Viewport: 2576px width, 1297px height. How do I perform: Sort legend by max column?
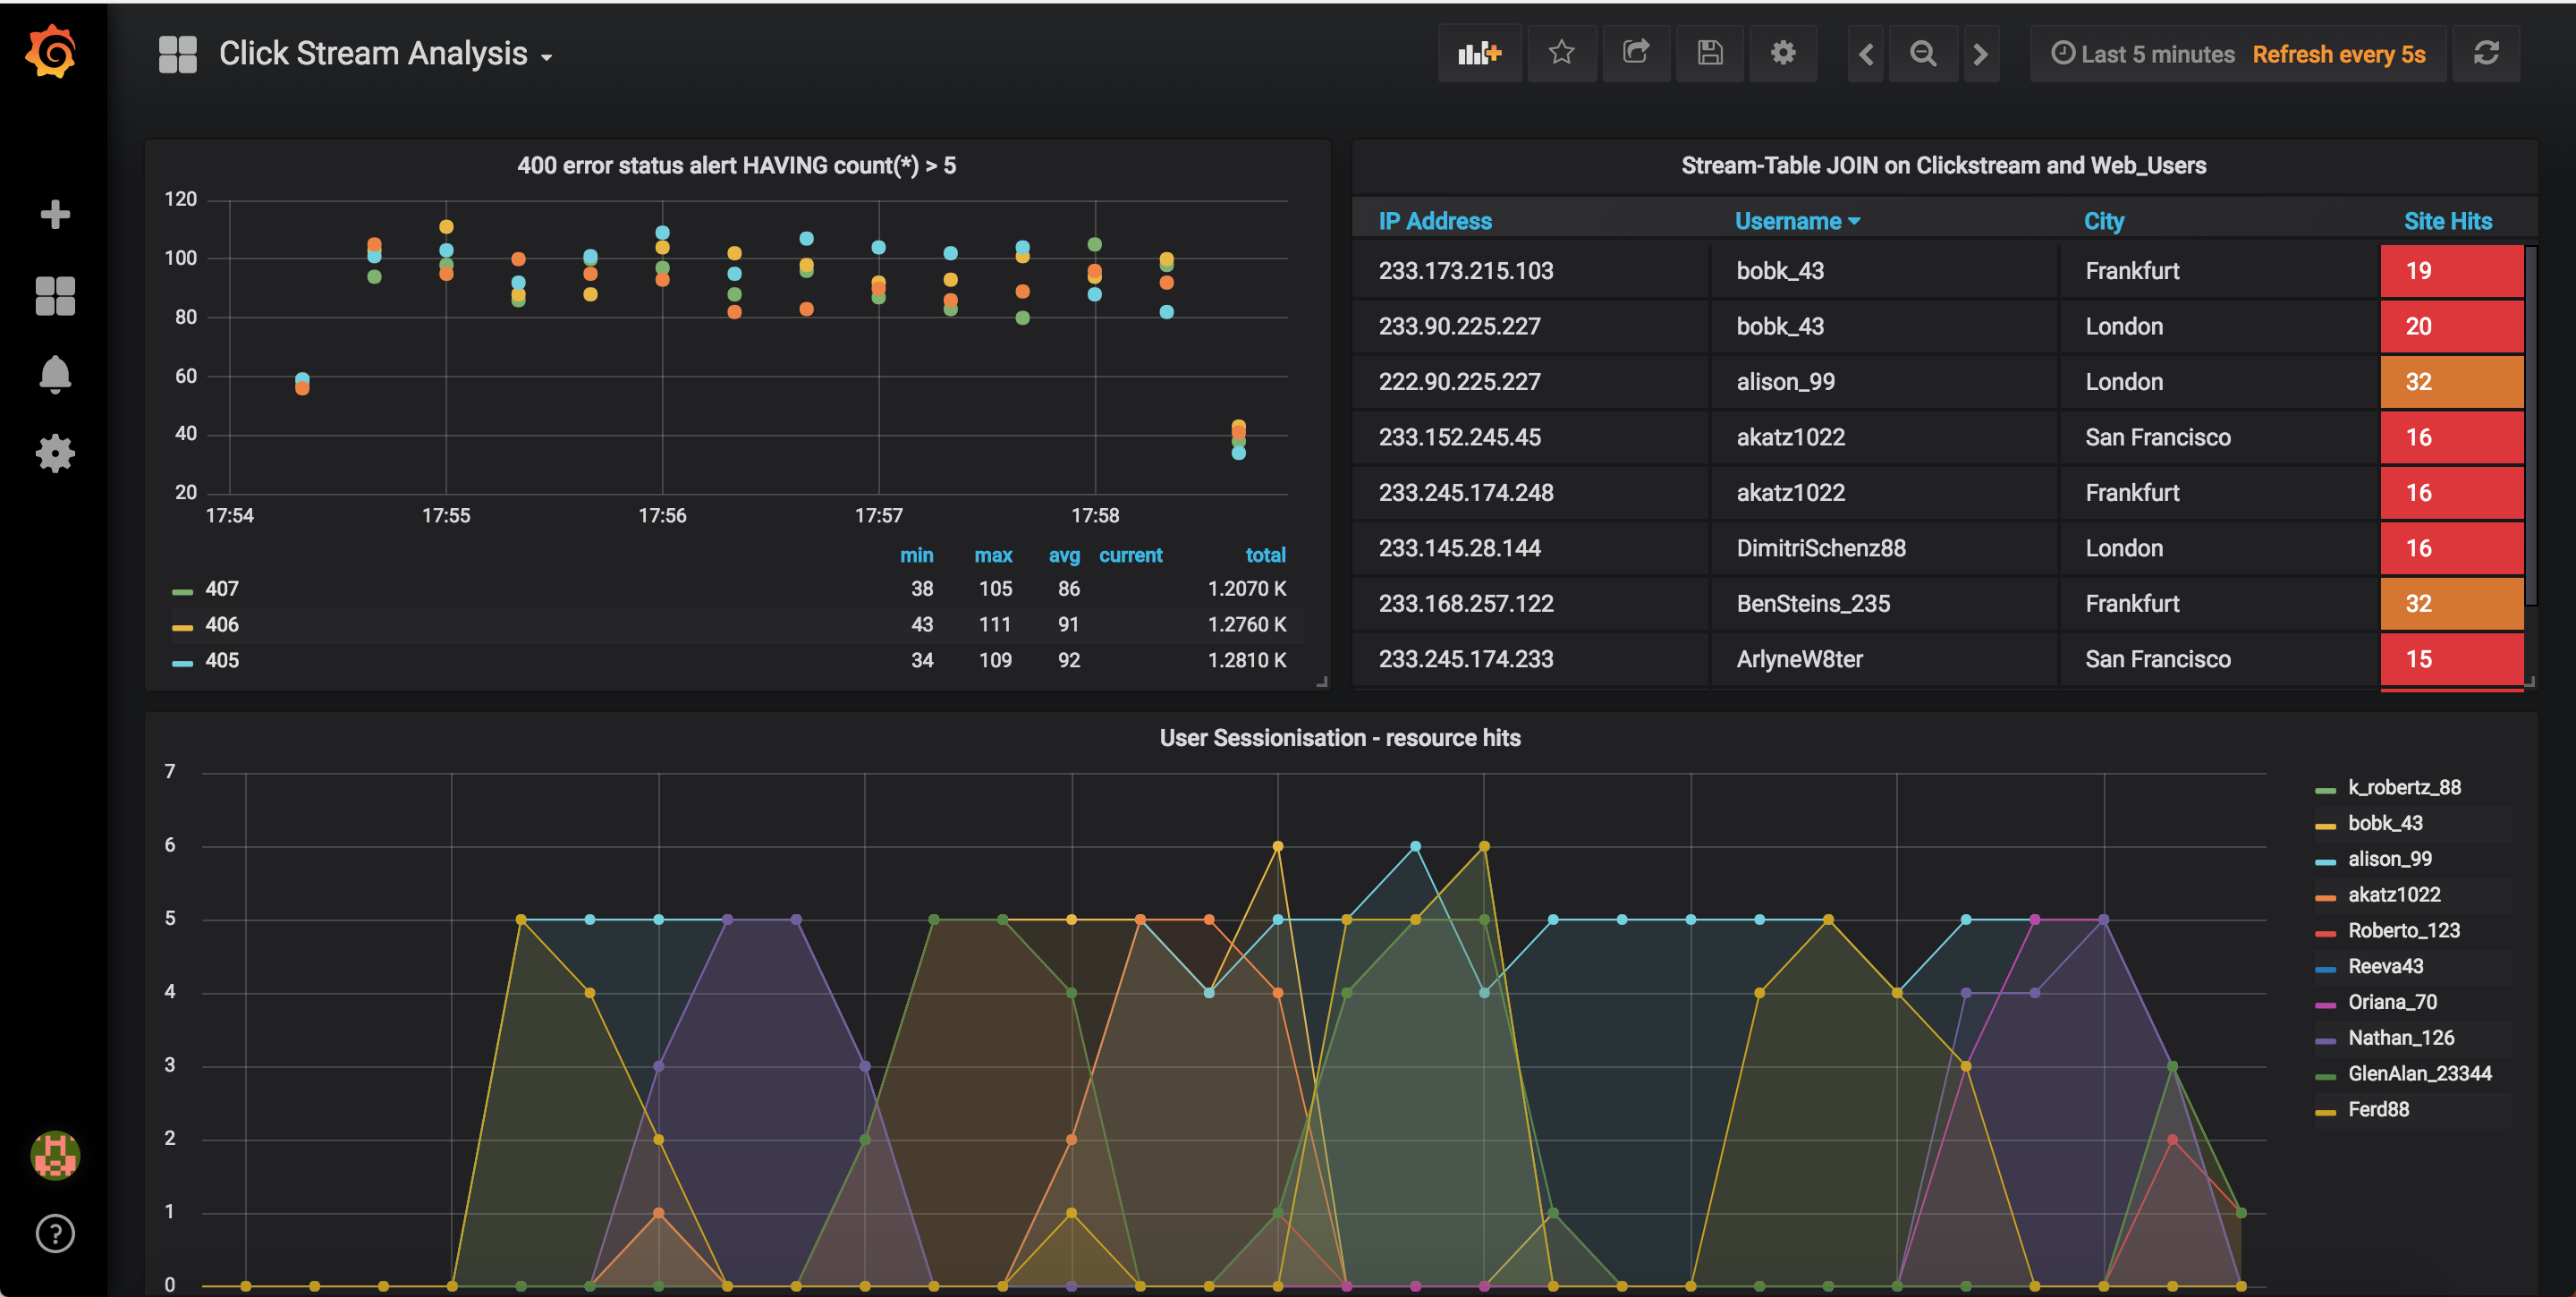pyautogui.click(x=993, y=555)
